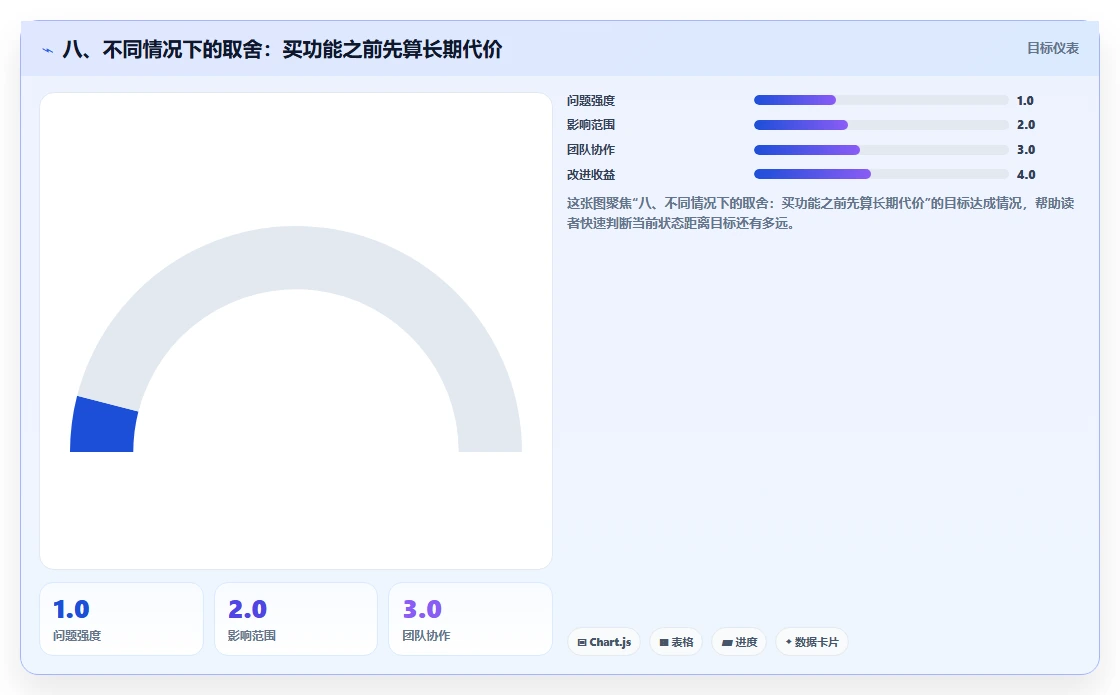This screenshot has width=1120, height=695.
Task: Click the 改进收益 progress bar
Action: click(x=881, y=174)
